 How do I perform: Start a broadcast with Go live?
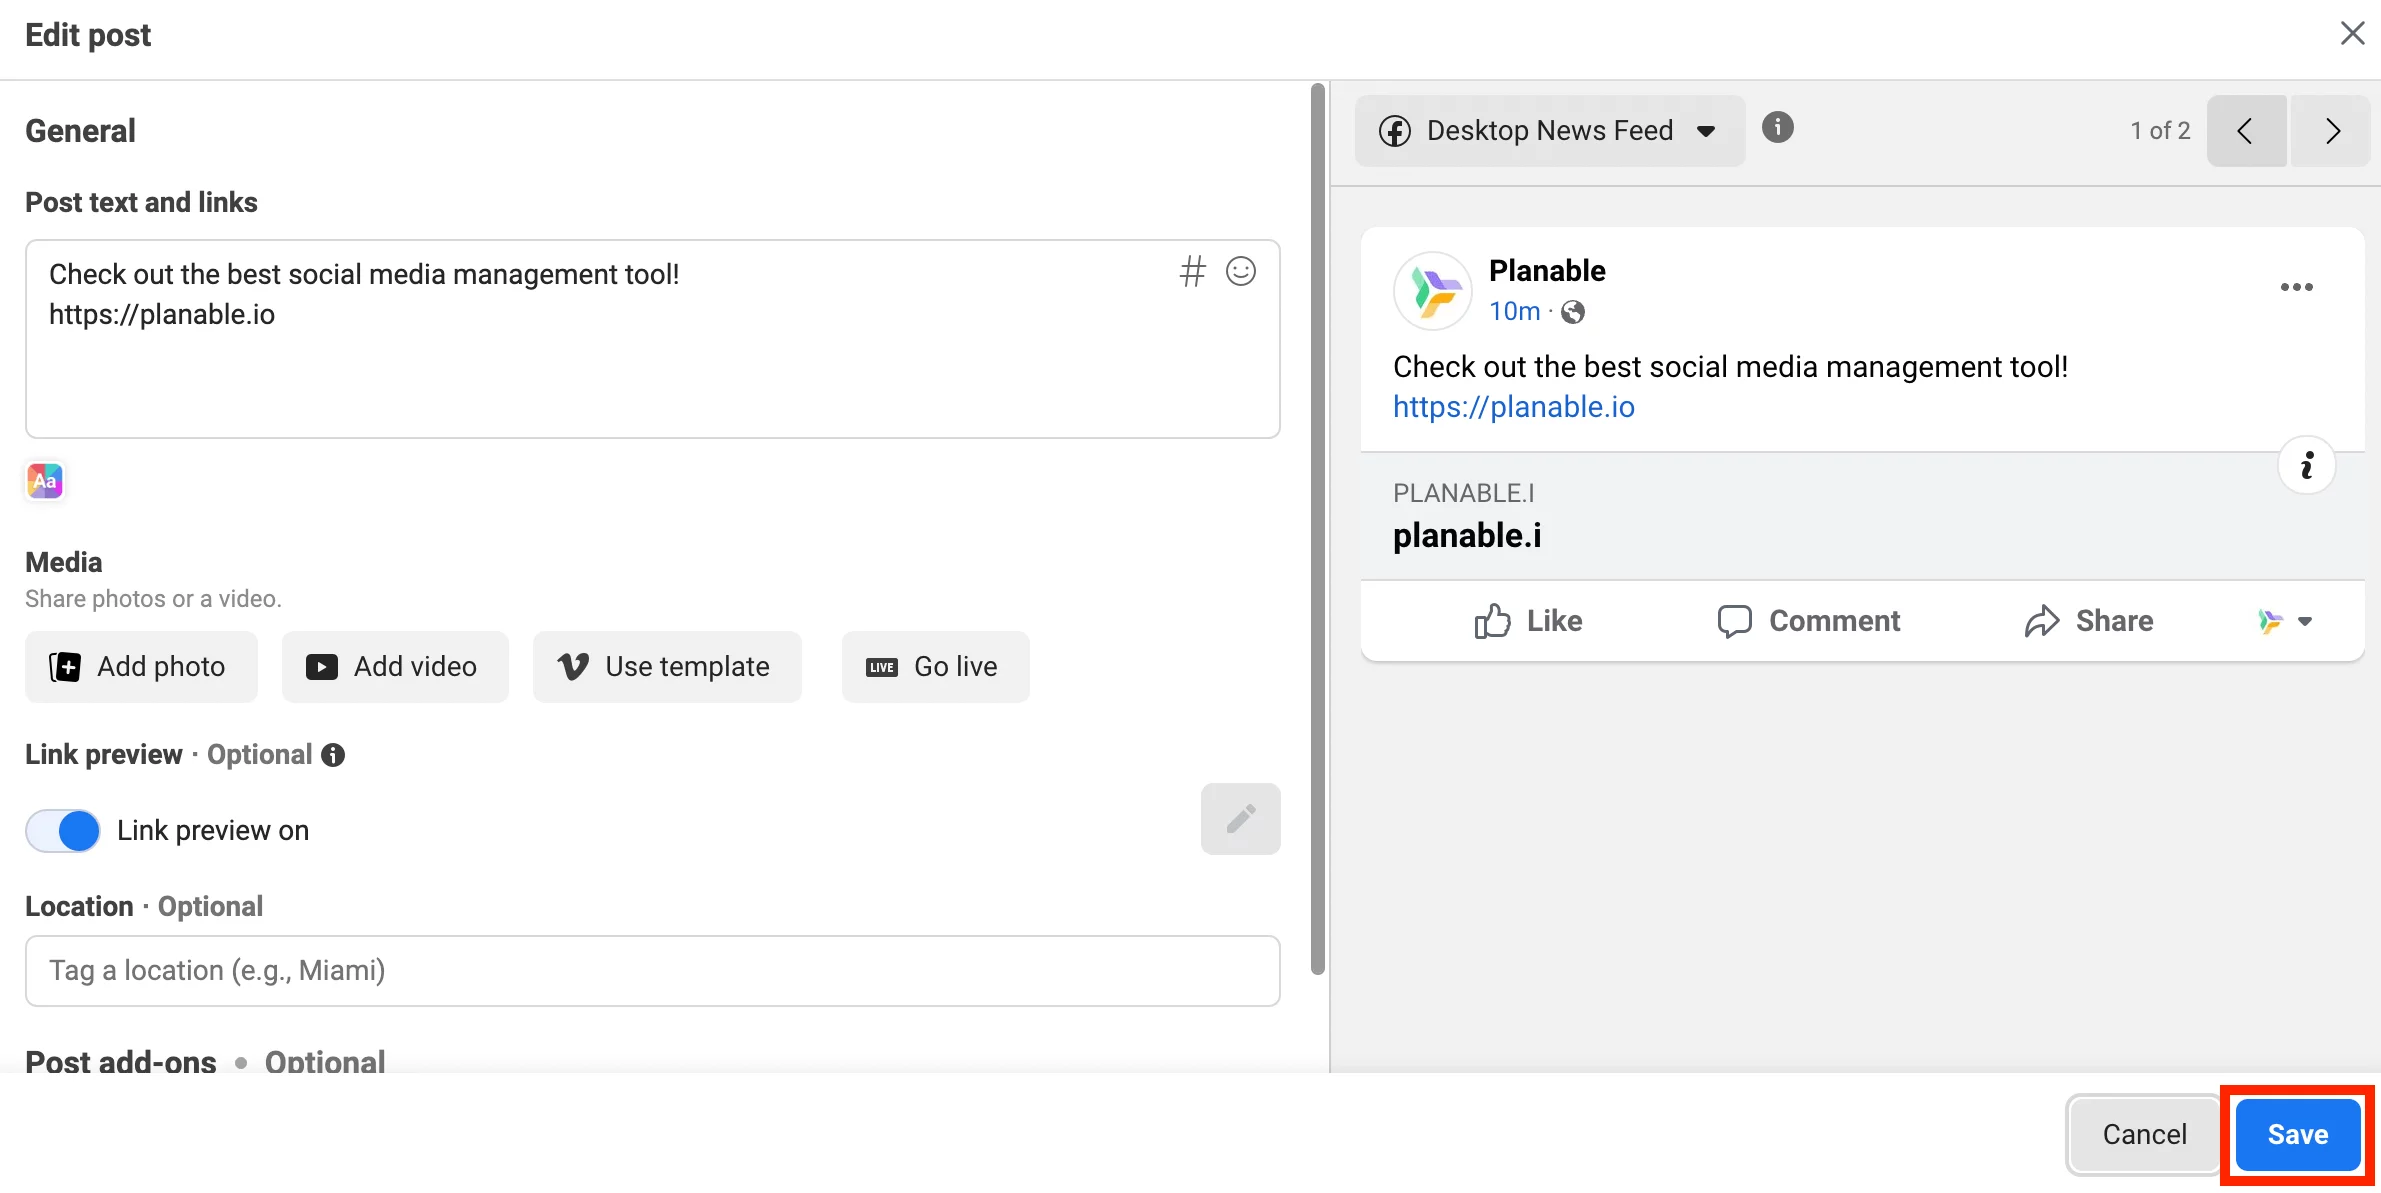click(x=935, y=667)
